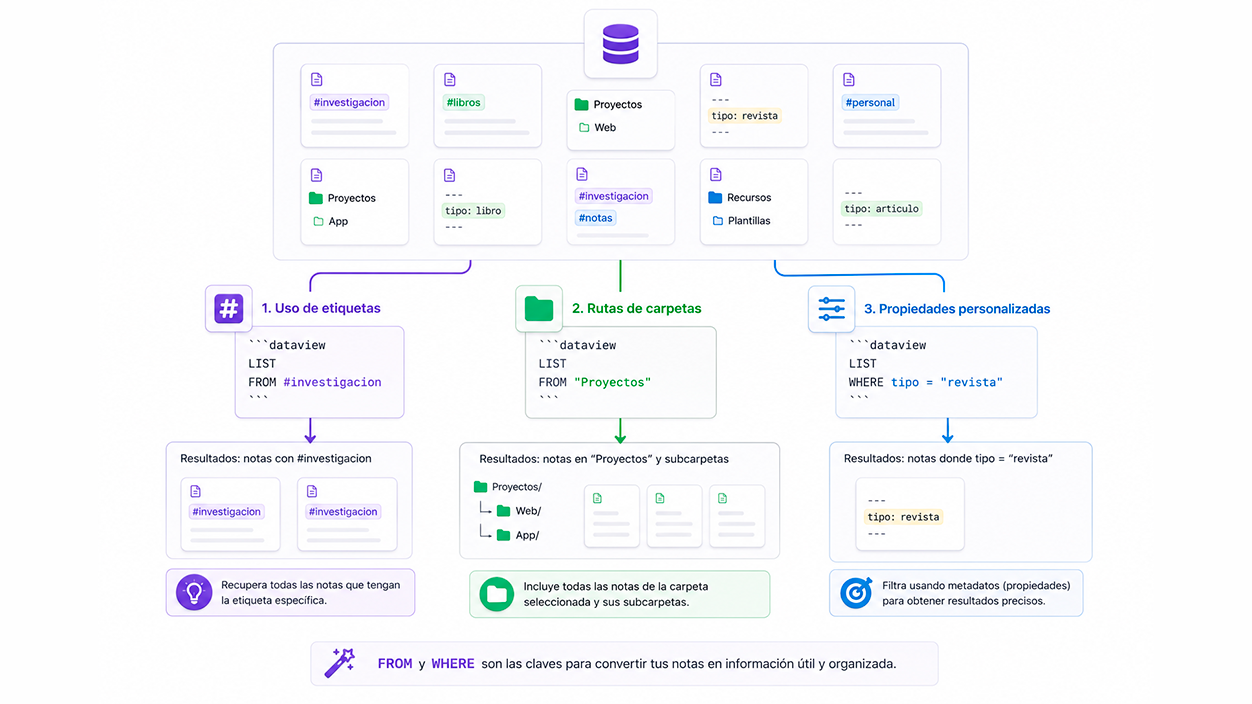Click the document icon above the #personal tag

click(x=849, y=80)
